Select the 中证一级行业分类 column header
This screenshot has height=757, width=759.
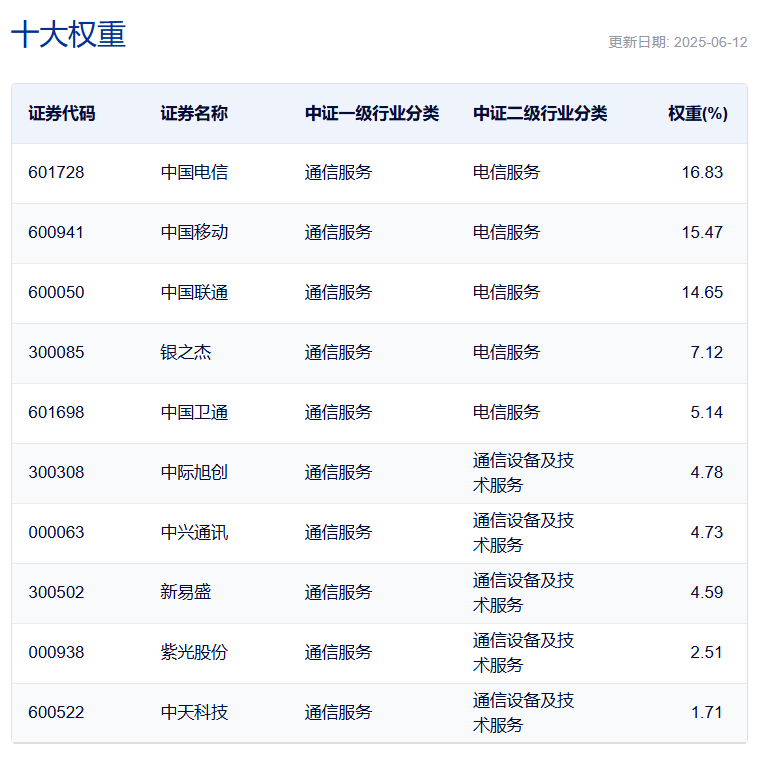click(372, 113)
